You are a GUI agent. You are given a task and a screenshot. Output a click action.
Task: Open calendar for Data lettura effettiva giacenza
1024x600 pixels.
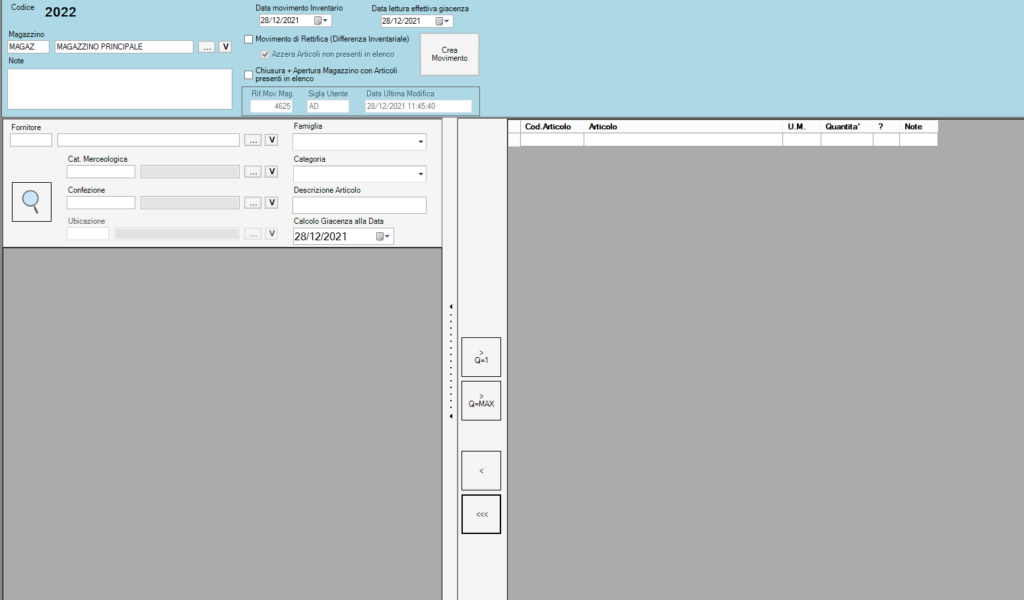click(442, 20)
